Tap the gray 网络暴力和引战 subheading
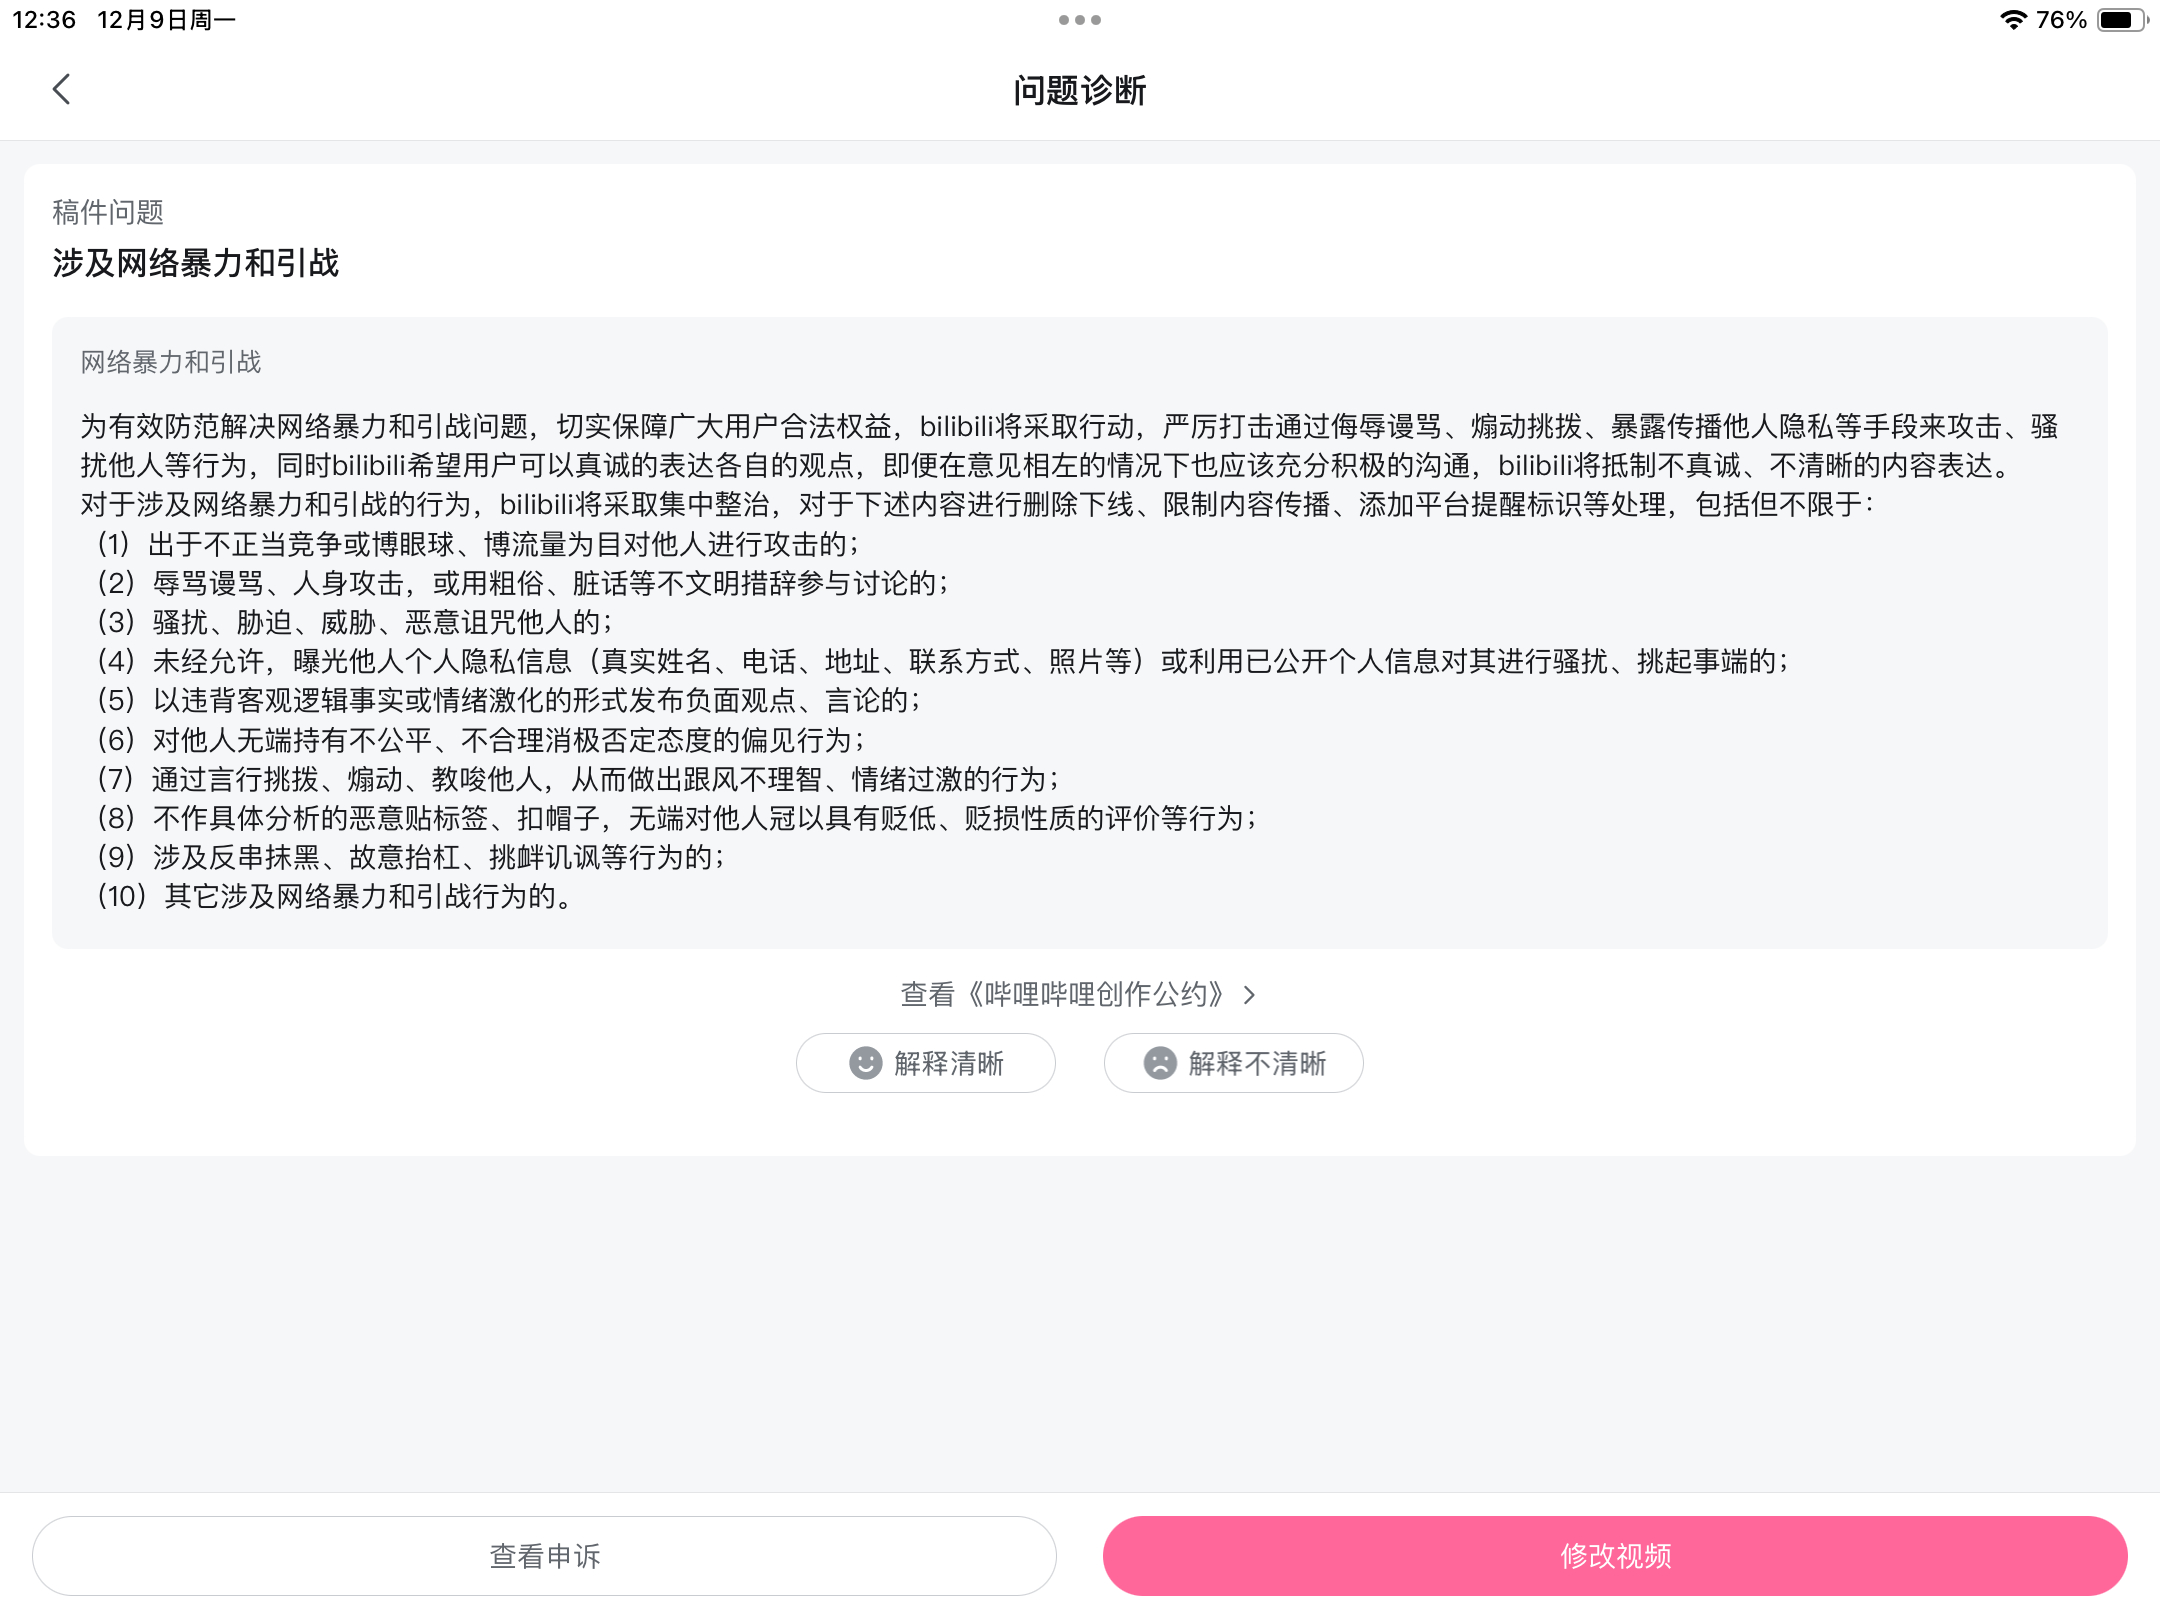Screen dimensions: 2160x1620 pos(171,362)
